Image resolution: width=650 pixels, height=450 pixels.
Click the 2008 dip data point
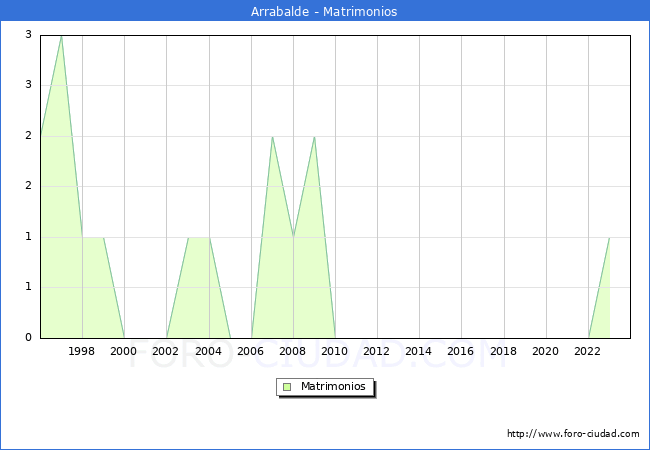click(x=293, y=237)
